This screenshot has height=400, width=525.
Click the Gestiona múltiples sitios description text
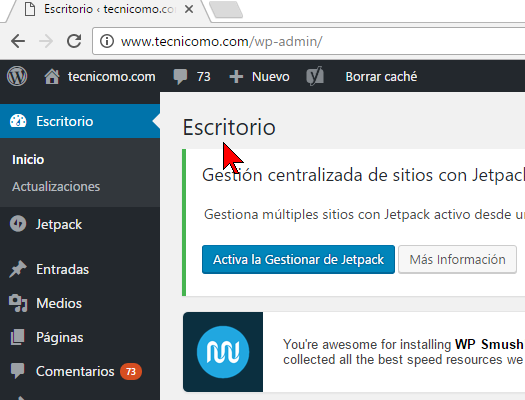coord(364,214)
